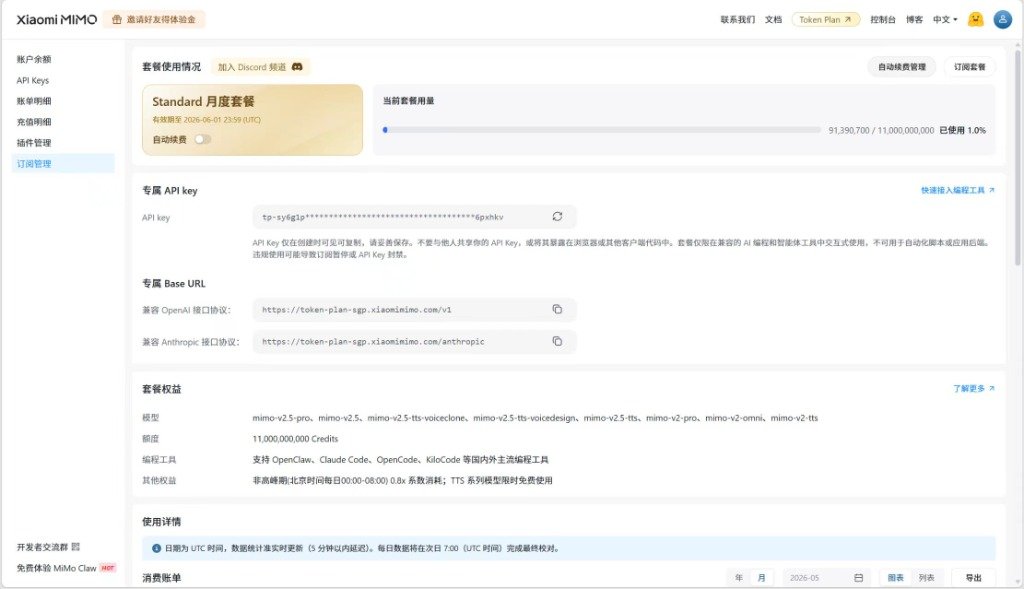This screenshot has height=589, width=1024.
Task: Click the OpenAI base URL field
Action: point(414,310)
